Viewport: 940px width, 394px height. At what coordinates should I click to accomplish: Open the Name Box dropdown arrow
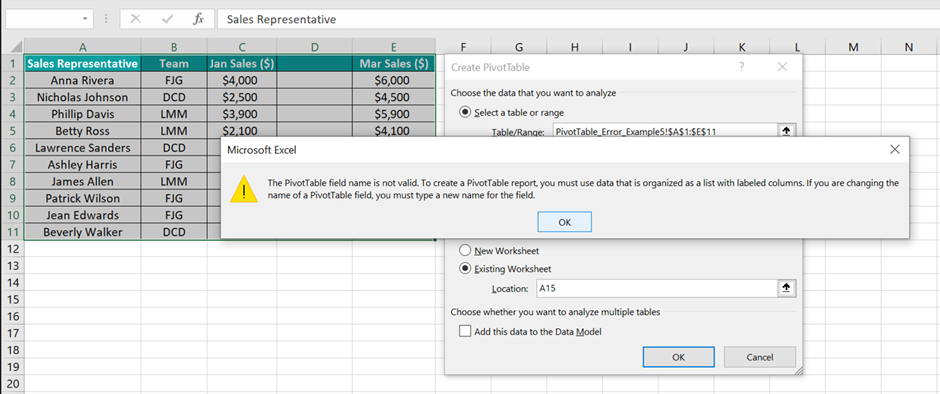click(85, 19)
